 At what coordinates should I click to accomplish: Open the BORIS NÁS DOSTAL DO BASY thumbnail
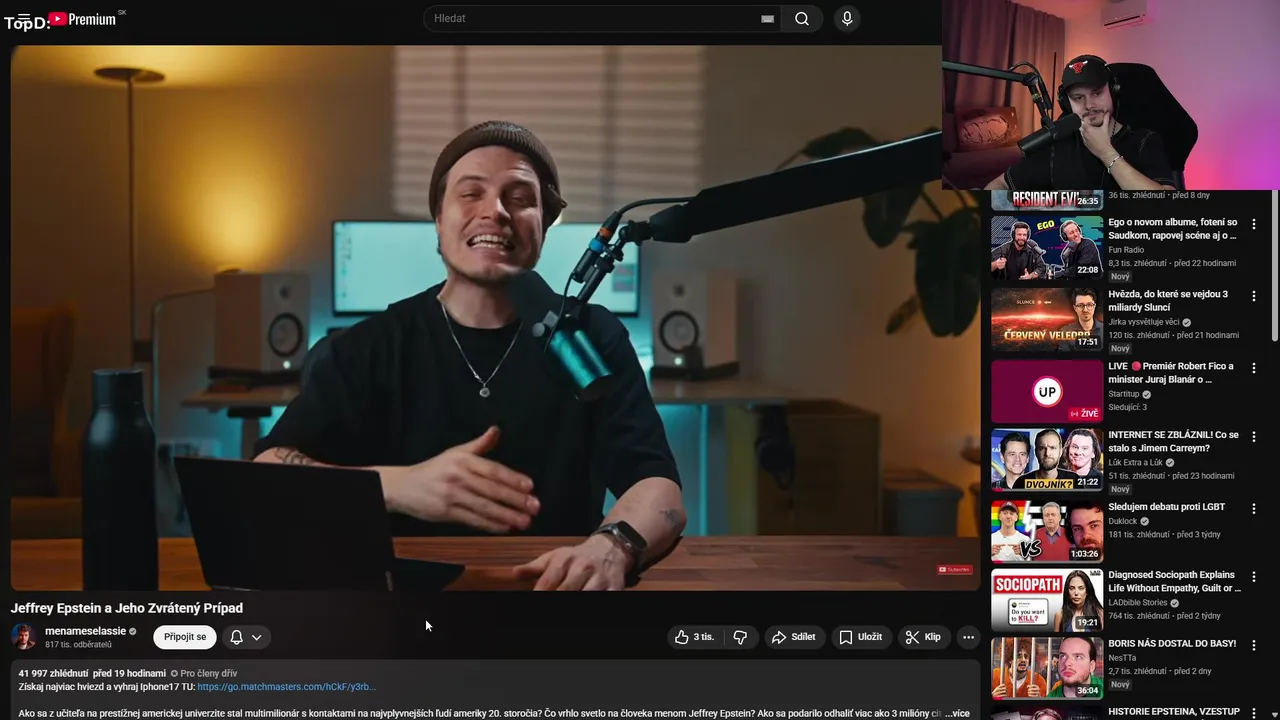coord(1047,667)
